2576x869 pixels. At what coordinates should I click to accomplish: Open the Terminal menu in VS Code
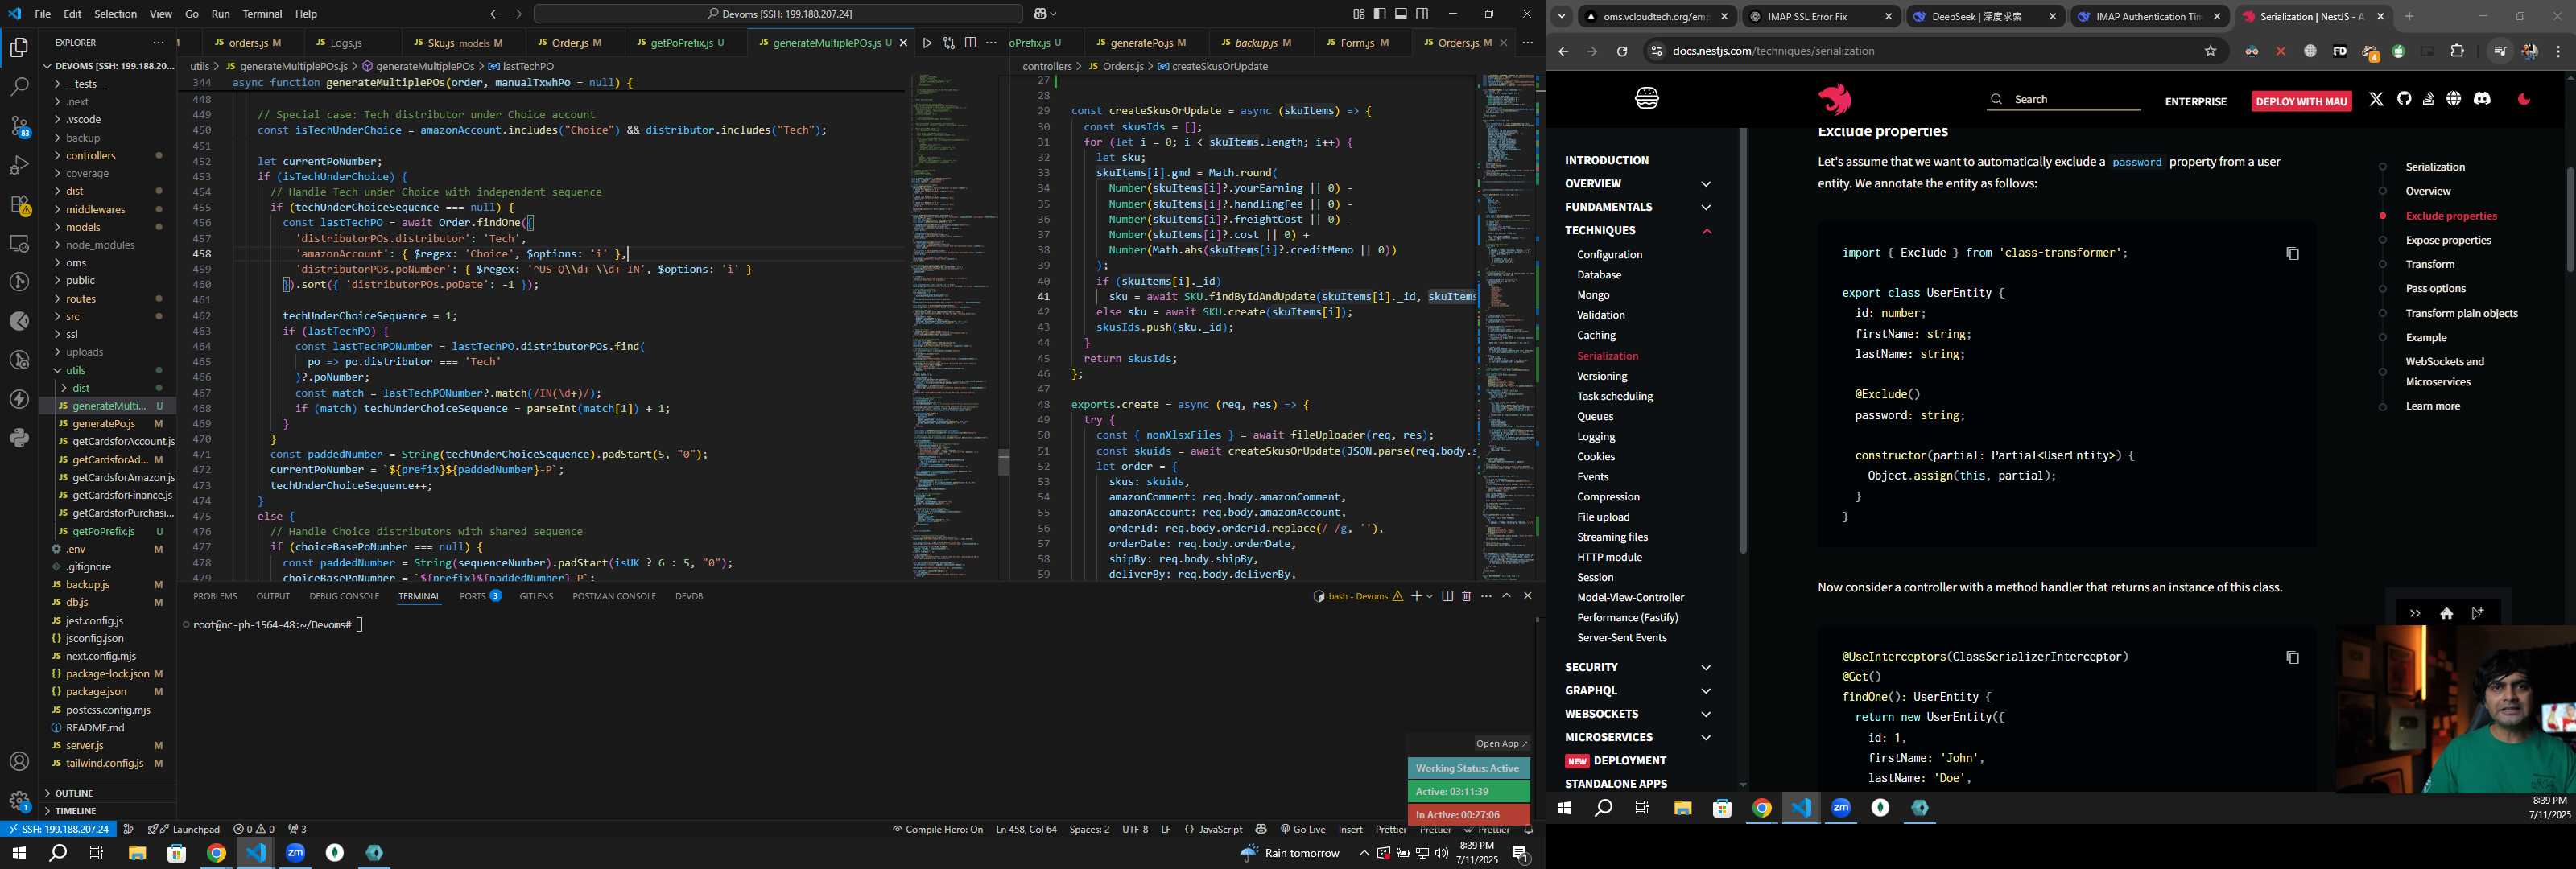click(x=262, y=14)
